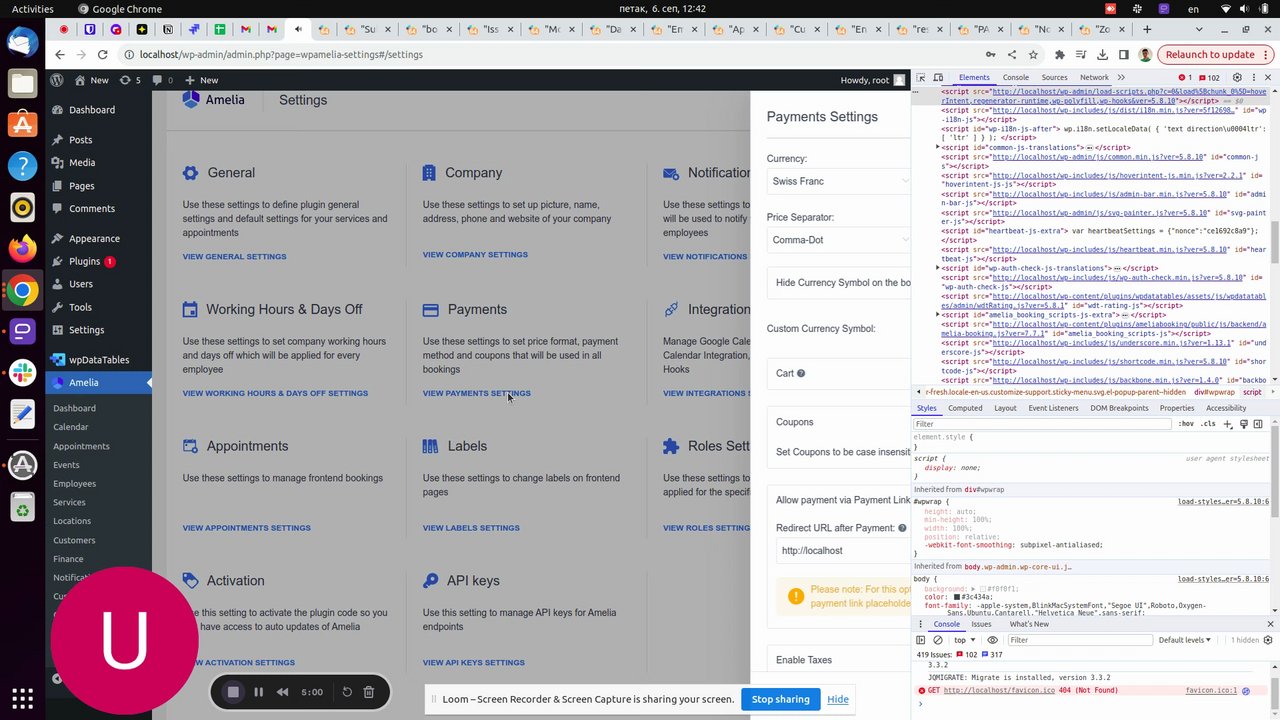
Task: Expand the background property value triangle
Action: (973, 589)
